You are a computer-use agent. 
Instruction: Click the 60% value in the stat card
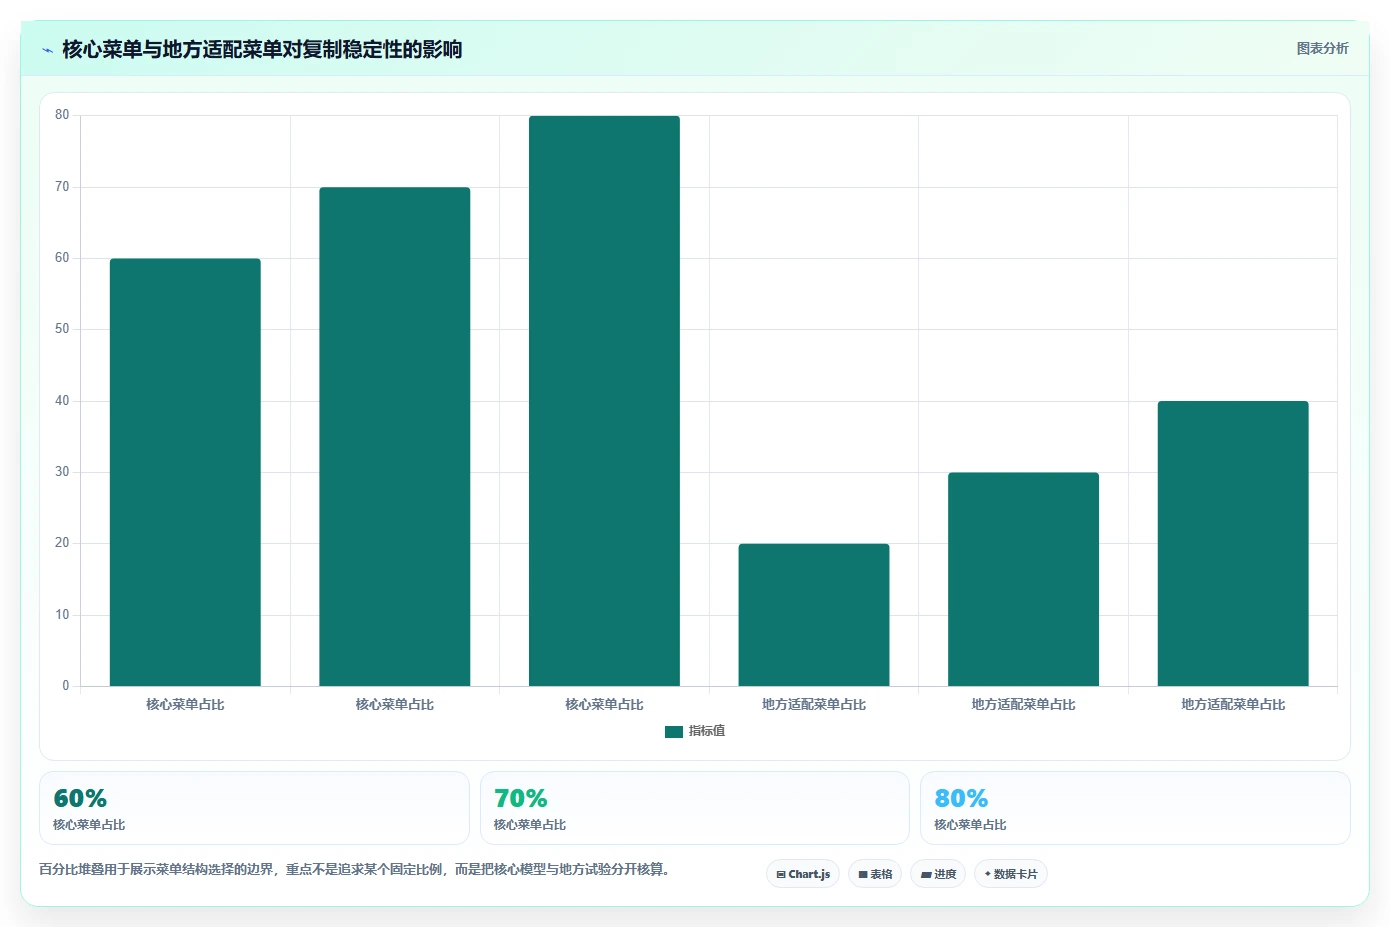point(80,798)
